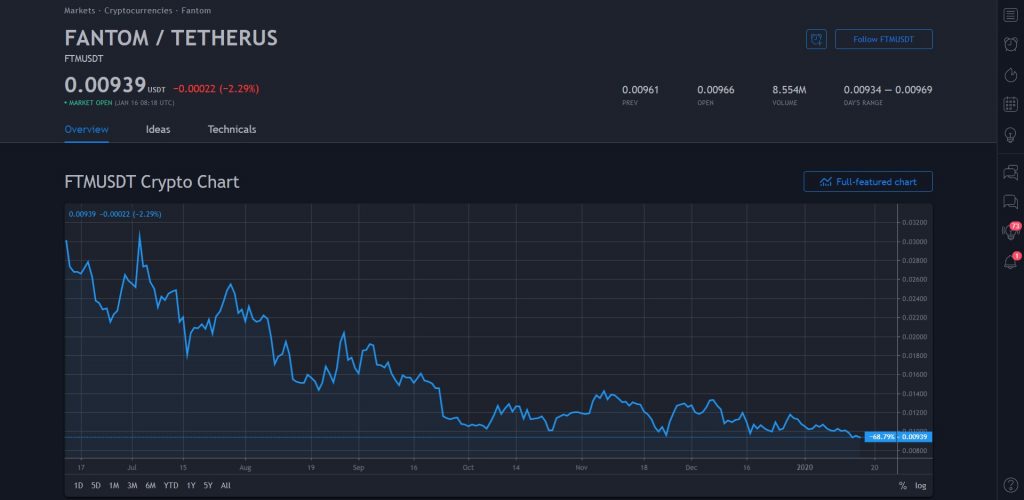Select the YTD time range
The width and height of the screenshot is (1024, 500).
pos(171,486)
